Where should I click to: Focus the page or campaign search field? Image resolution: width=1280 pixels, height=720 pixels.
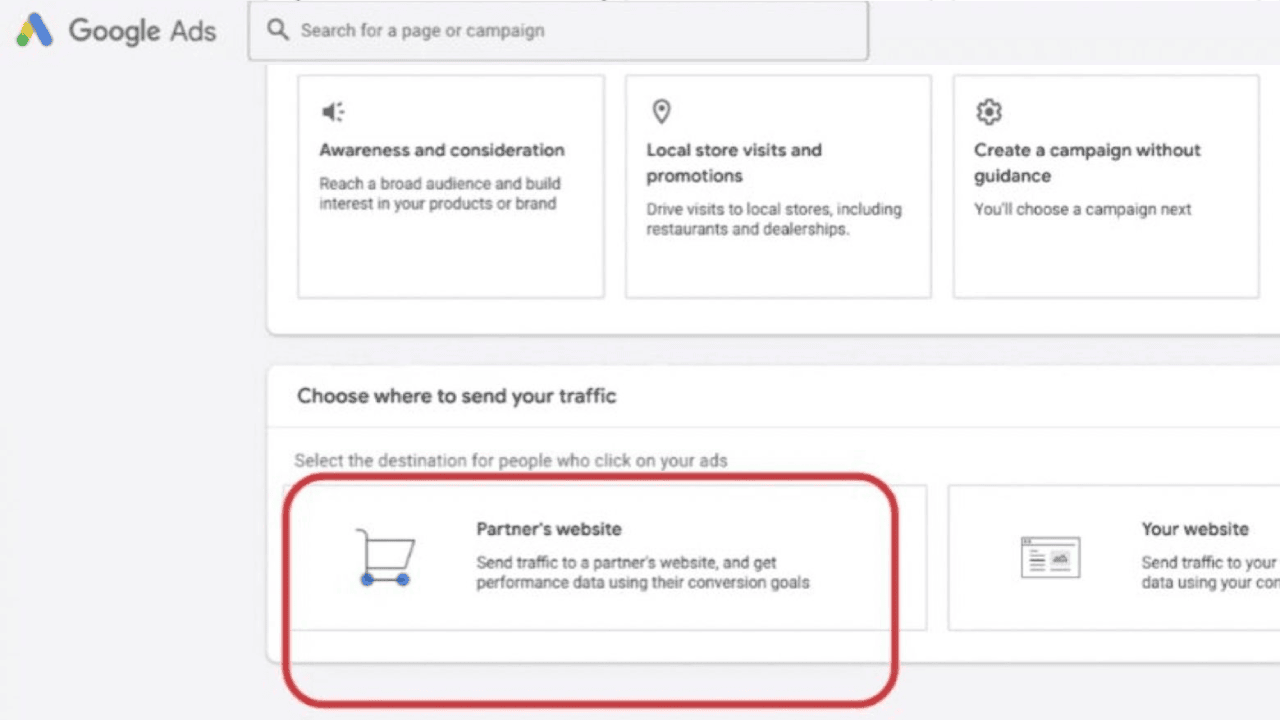tap(570, 31)
